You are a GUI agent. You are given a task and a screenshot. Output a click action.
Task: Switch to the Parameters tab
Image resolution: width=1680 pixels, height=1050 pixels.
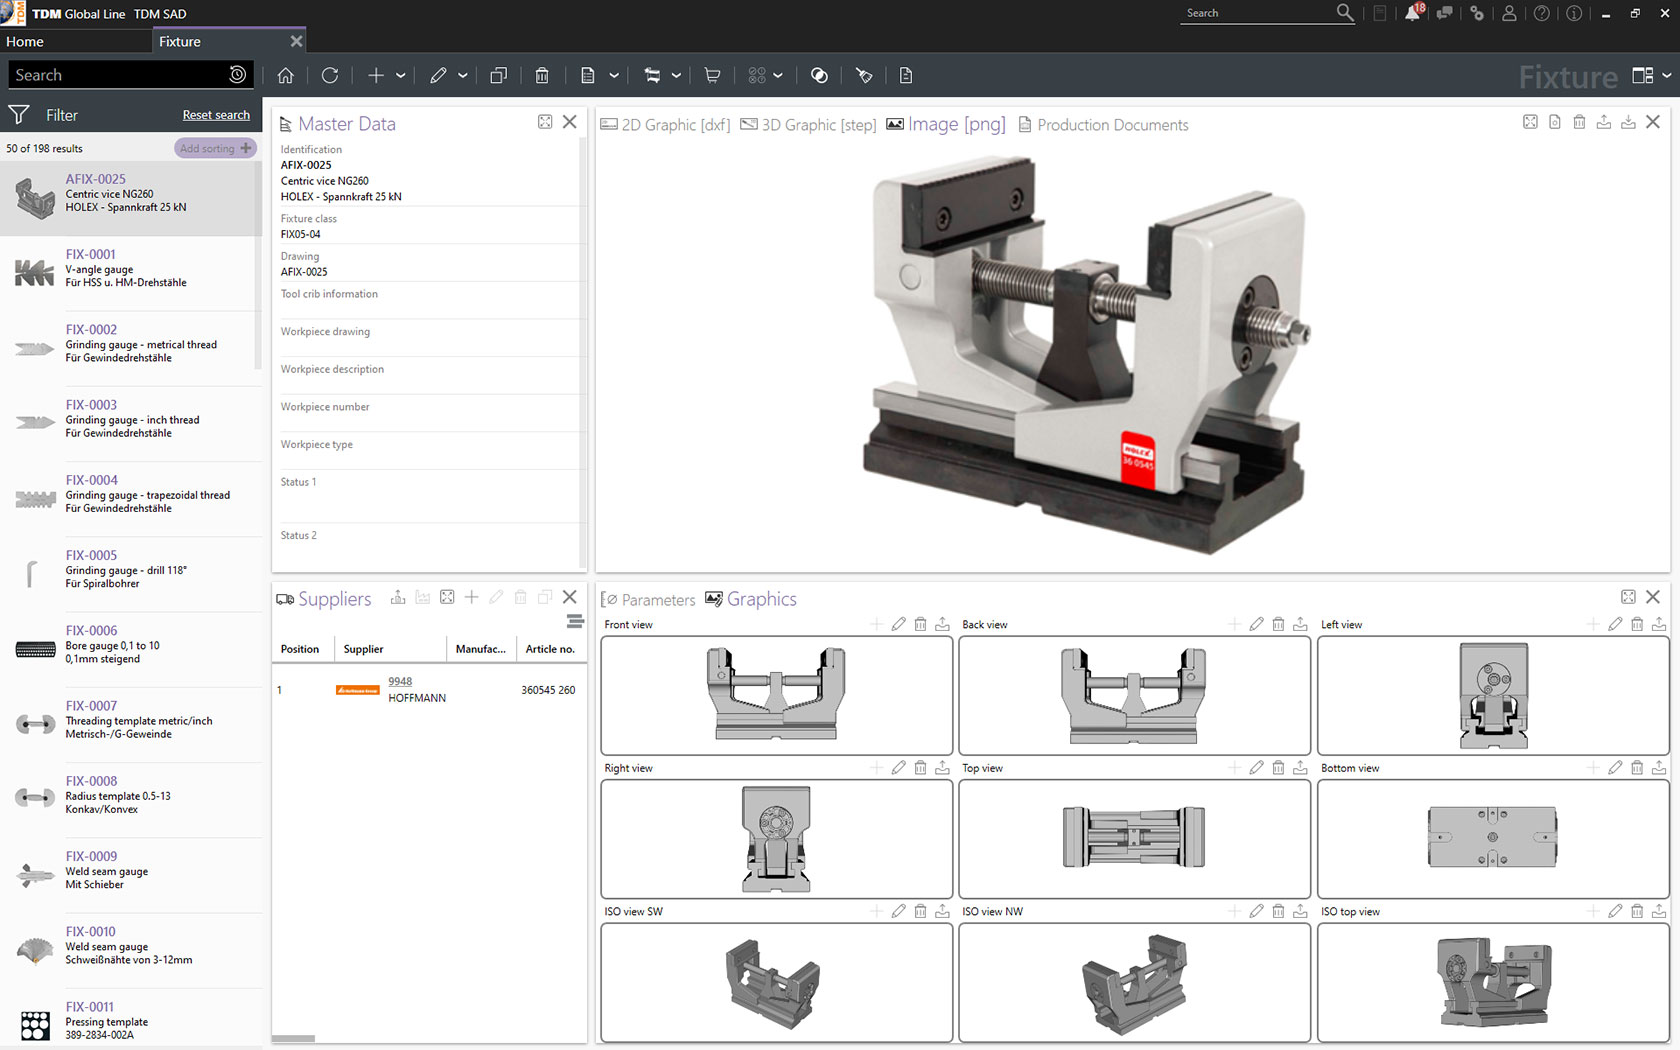pos(648,599)
